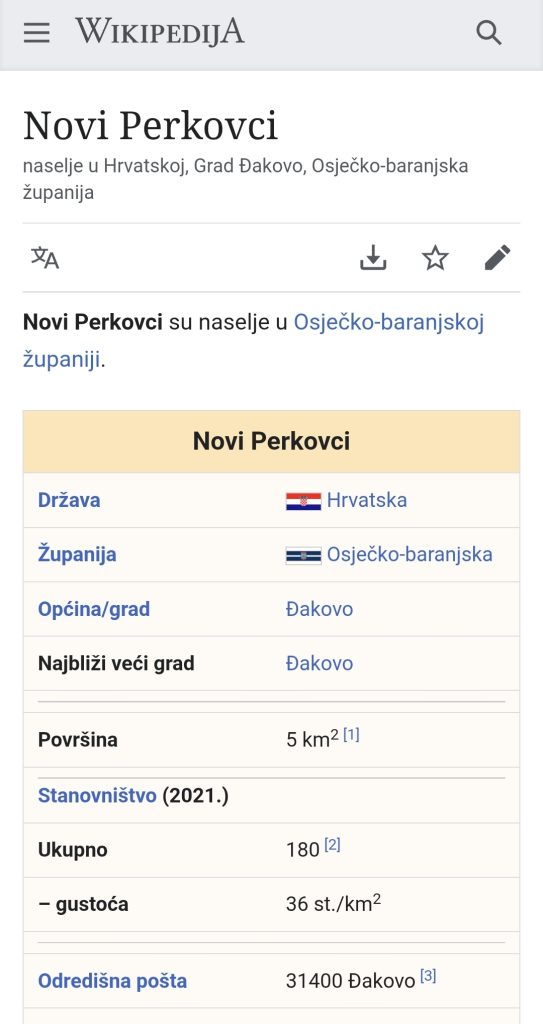Open the Općina/grad label link
Viewport: 543px width, 1024px height.
pyautogui.click(x=94, y=609)
